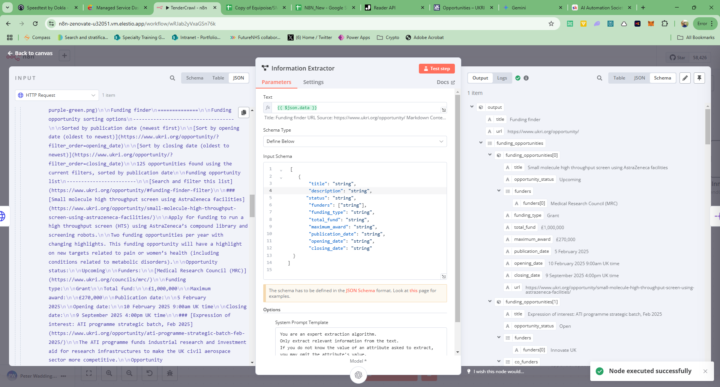720x387 pixels.
Task: Switch to the Reader API browser tab
Action: (x=394, y=7)
